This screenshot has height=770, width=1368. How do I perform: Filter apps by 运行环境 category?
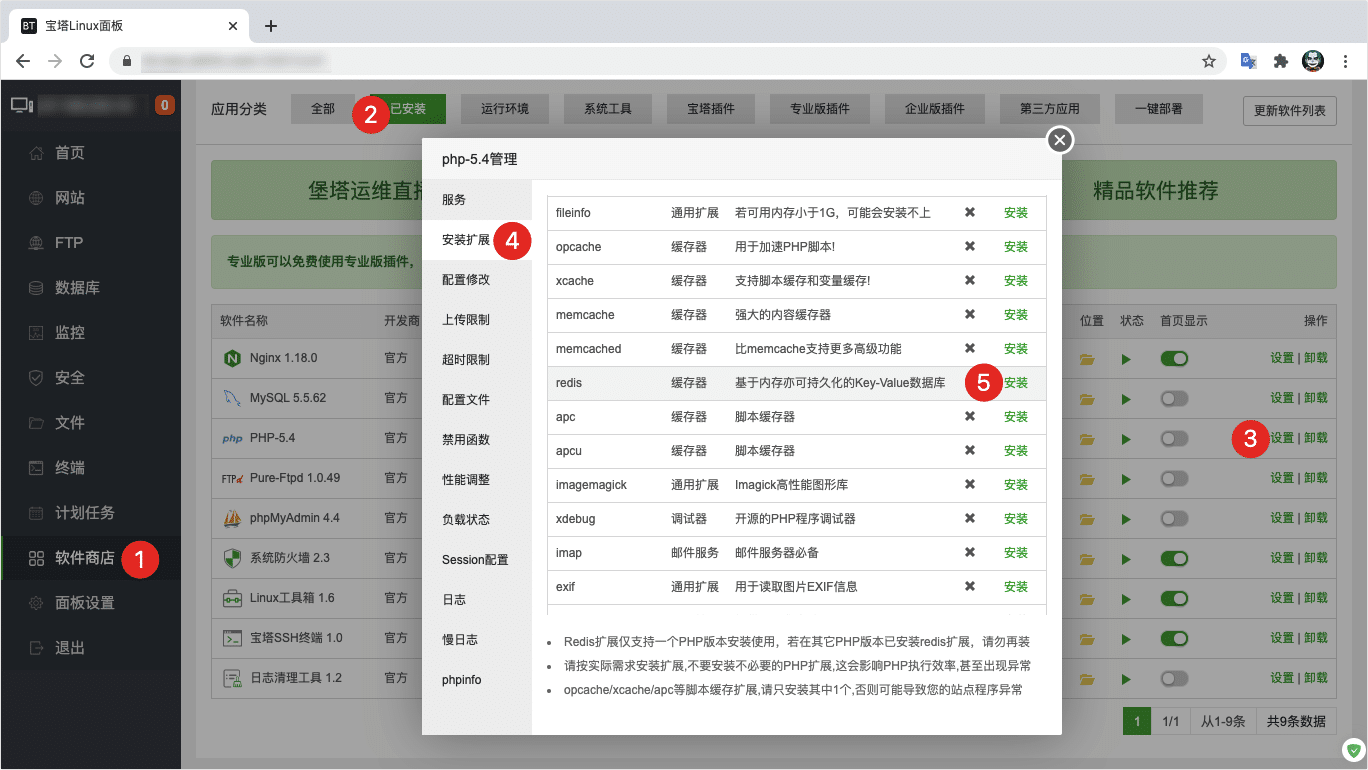pyautogui.click(x=505, y=109)
